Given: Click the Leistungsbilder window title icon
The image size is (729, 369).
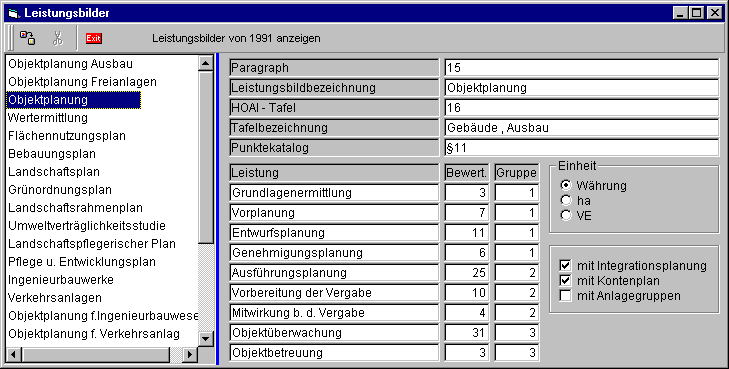Looking at the screenshot, I should (x=13, y=13).
